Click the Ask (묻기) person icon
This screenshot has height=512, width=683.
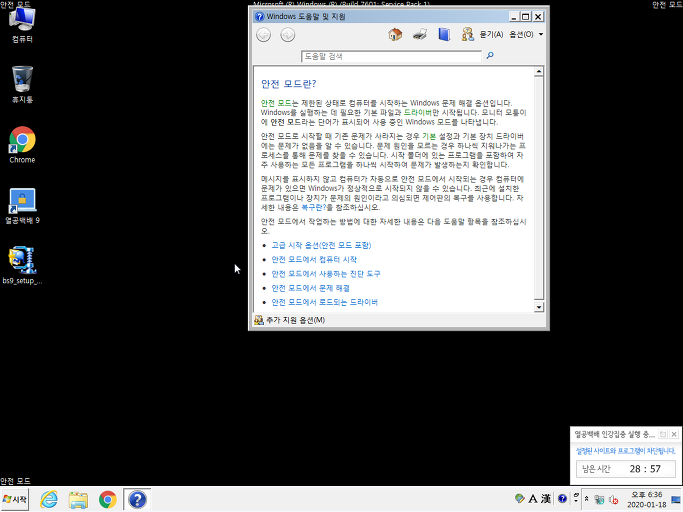pos(468,34)
